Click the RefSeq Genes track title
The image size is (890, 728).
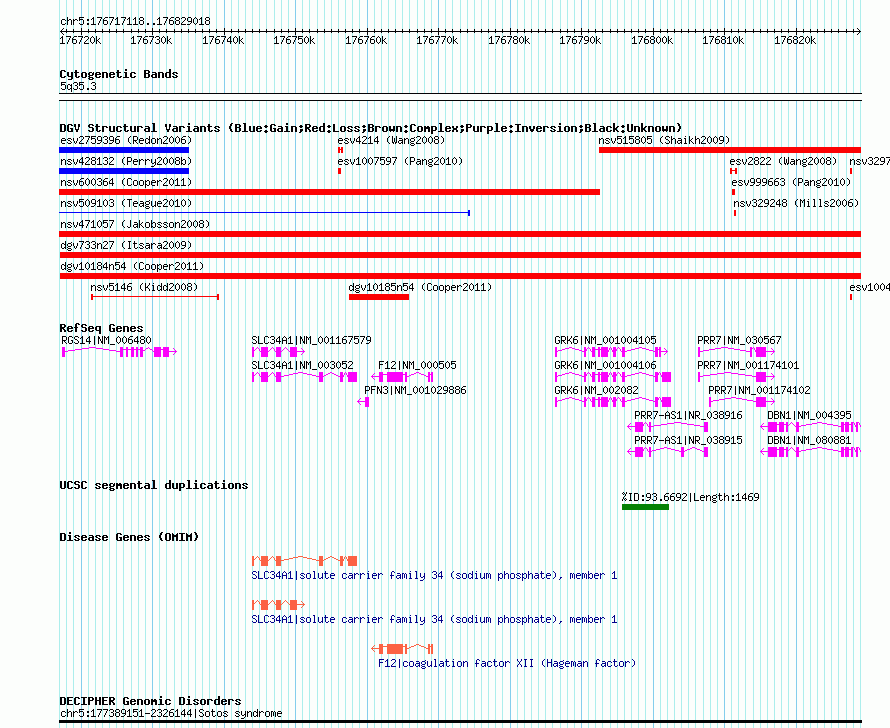click(102, 328)
